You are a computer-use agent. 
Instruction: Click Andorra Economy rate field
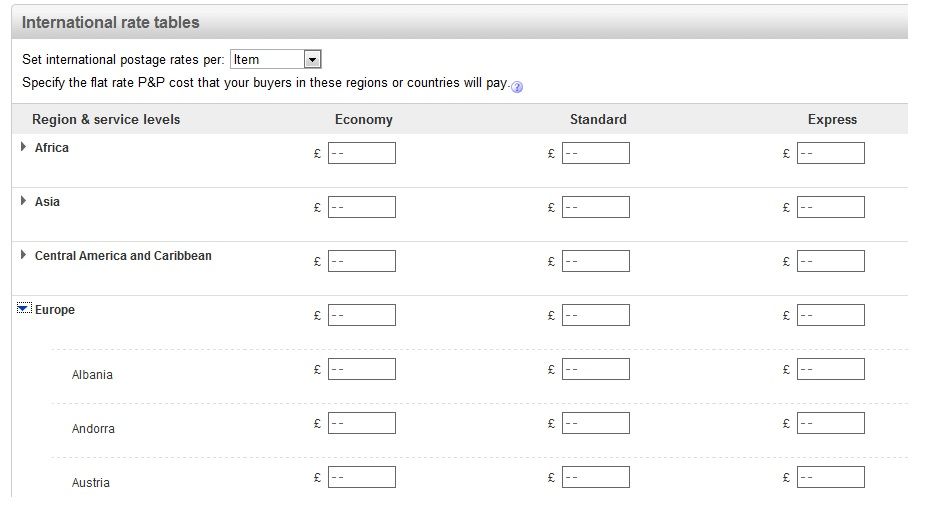[x=361, y=423]
